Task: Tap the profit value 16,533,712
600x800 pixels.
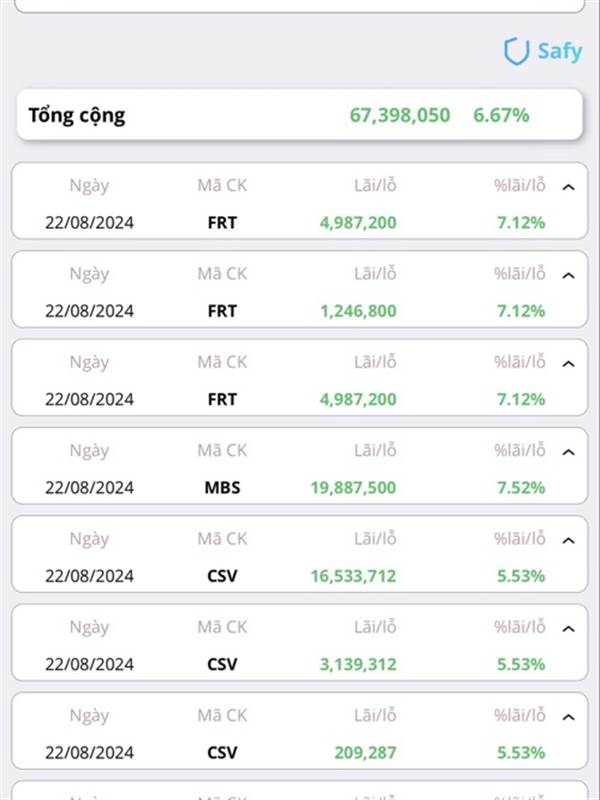Action: coord(353,576)
